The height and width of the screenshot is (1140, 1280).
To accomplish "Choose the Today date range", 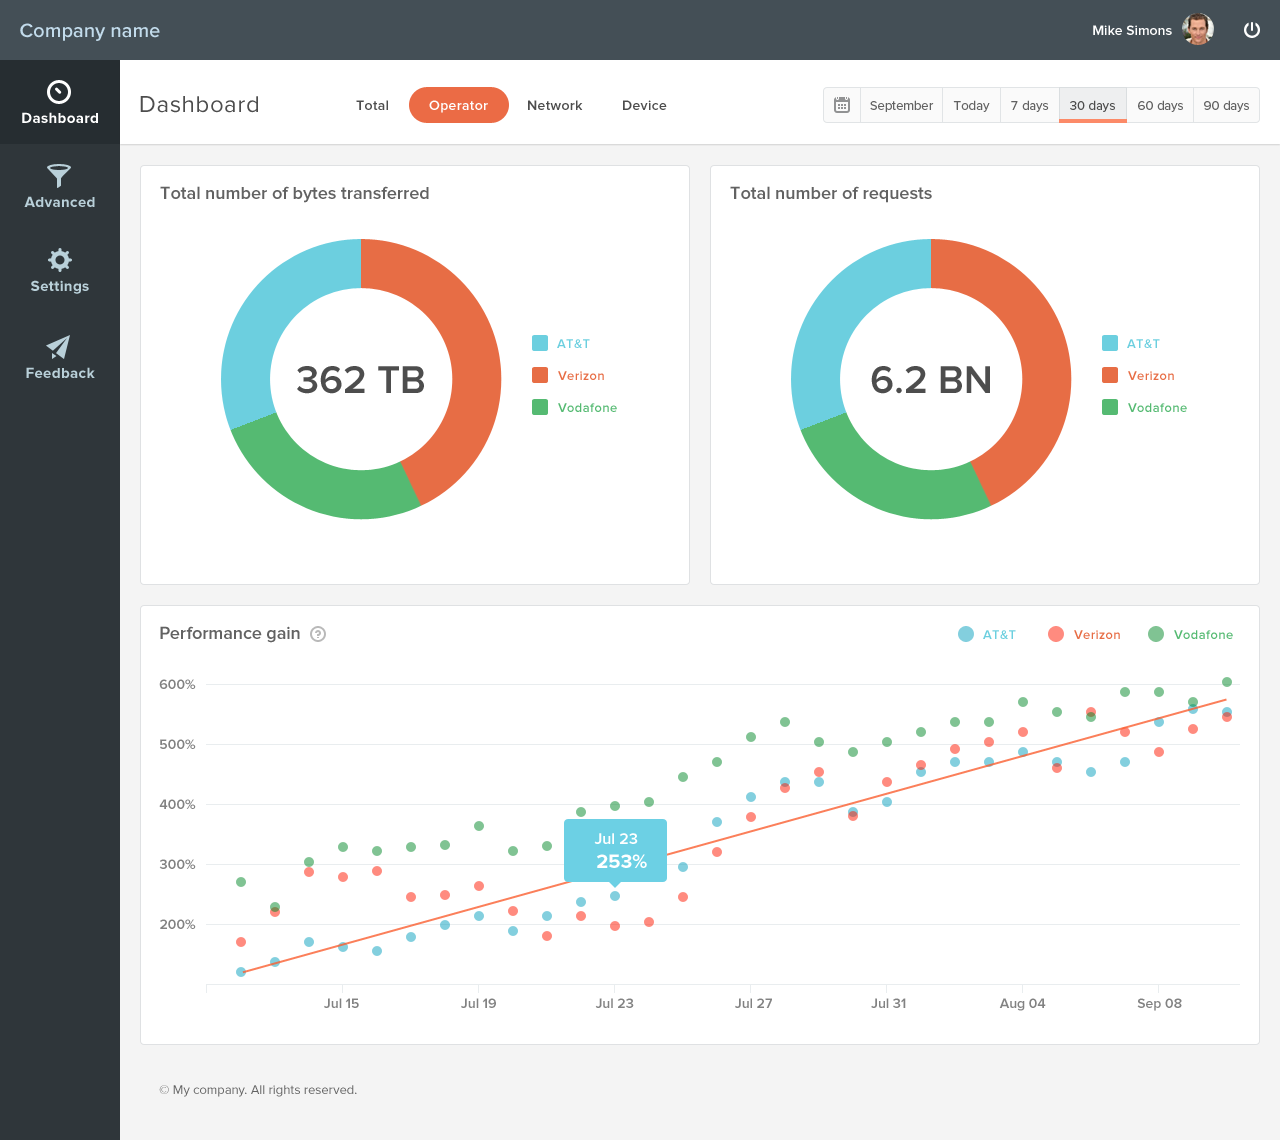I will pos(971,105).
